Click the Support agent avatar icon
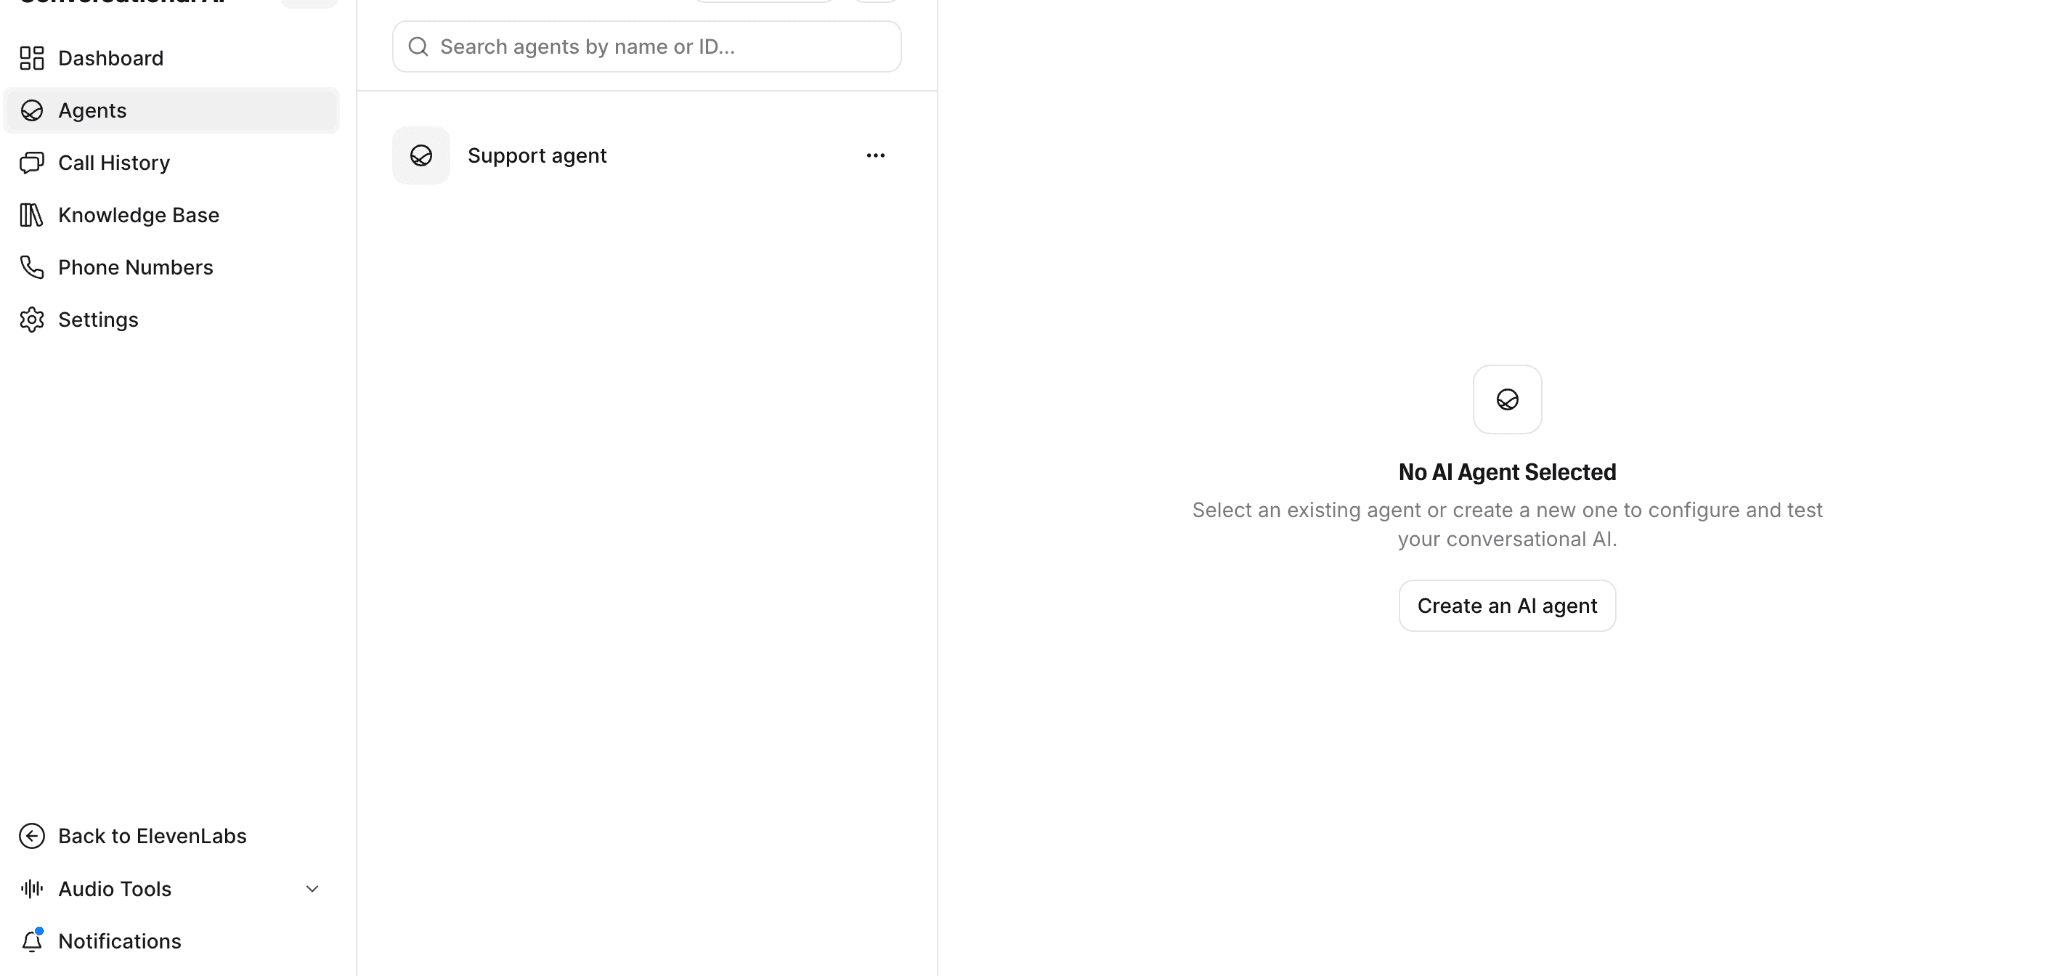 click(x=421, y=156)
